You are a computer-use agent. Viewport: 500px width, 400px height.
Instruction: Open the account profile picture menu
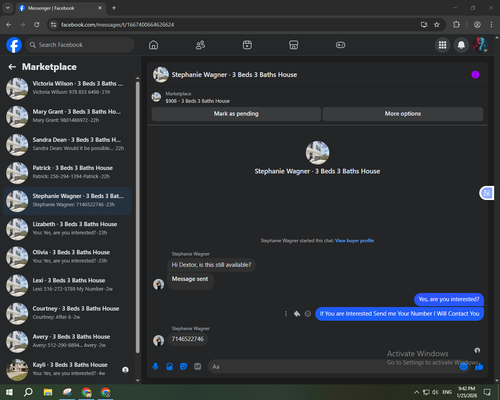pyautogui.click(x=480, y=45)
